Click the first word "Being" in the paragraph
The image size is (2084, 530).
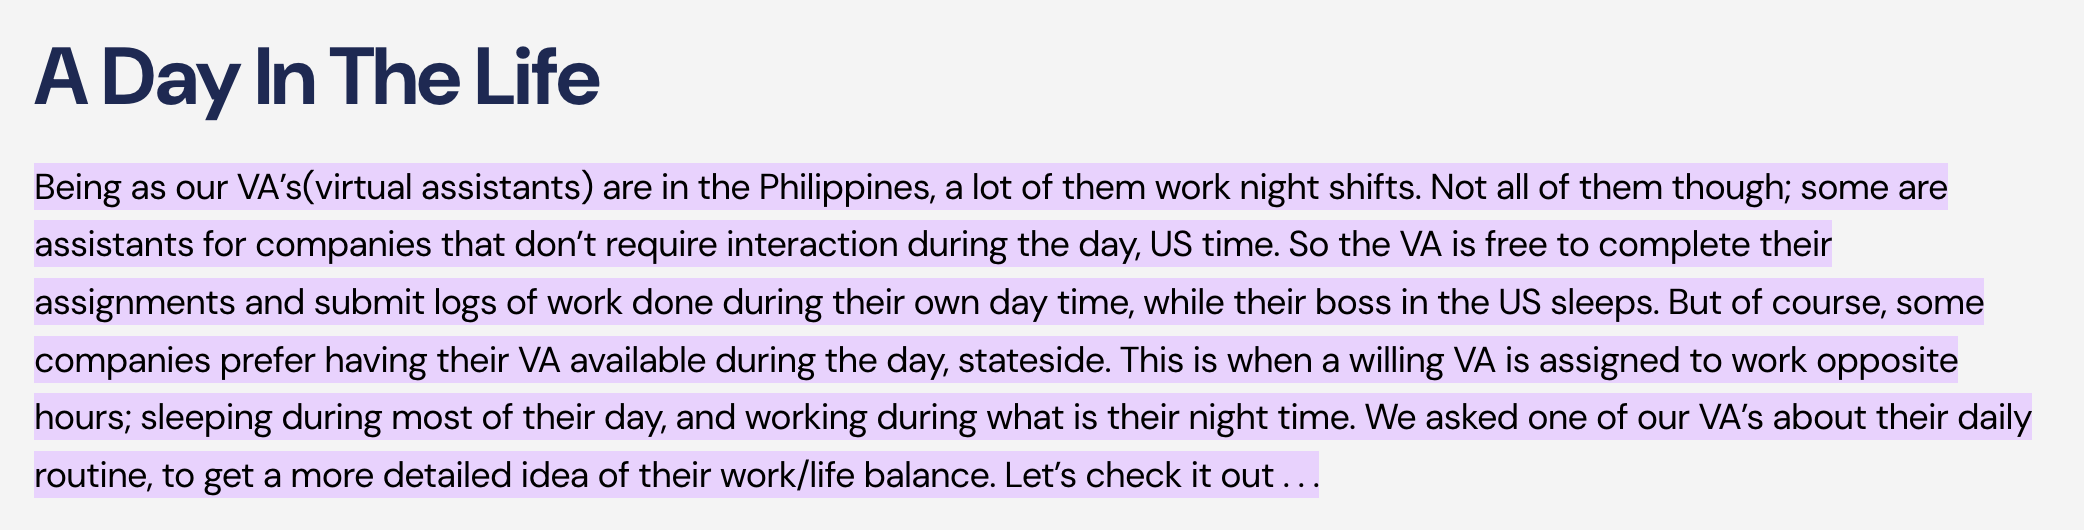(x=77, y=187)
